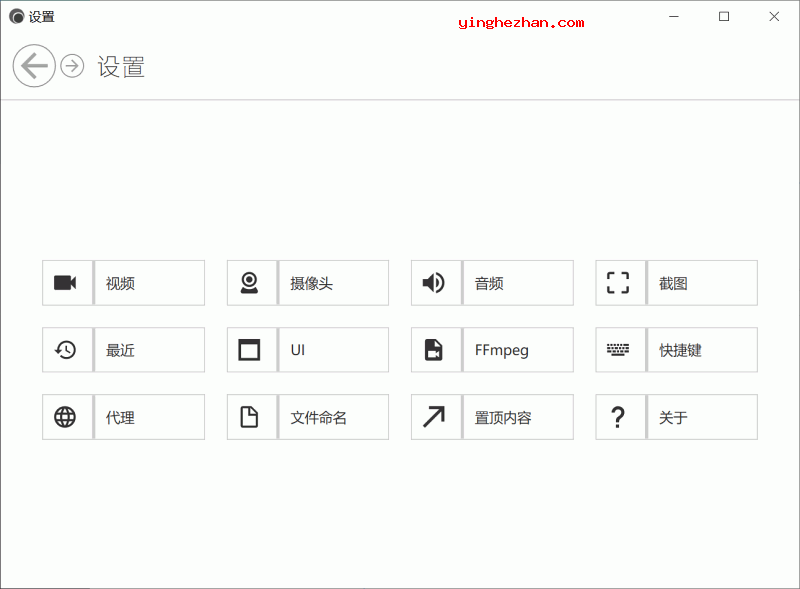Click the arrow icon for 置顶内容
Viewport: 800px width, 589px height.
[x=434, y=417]
